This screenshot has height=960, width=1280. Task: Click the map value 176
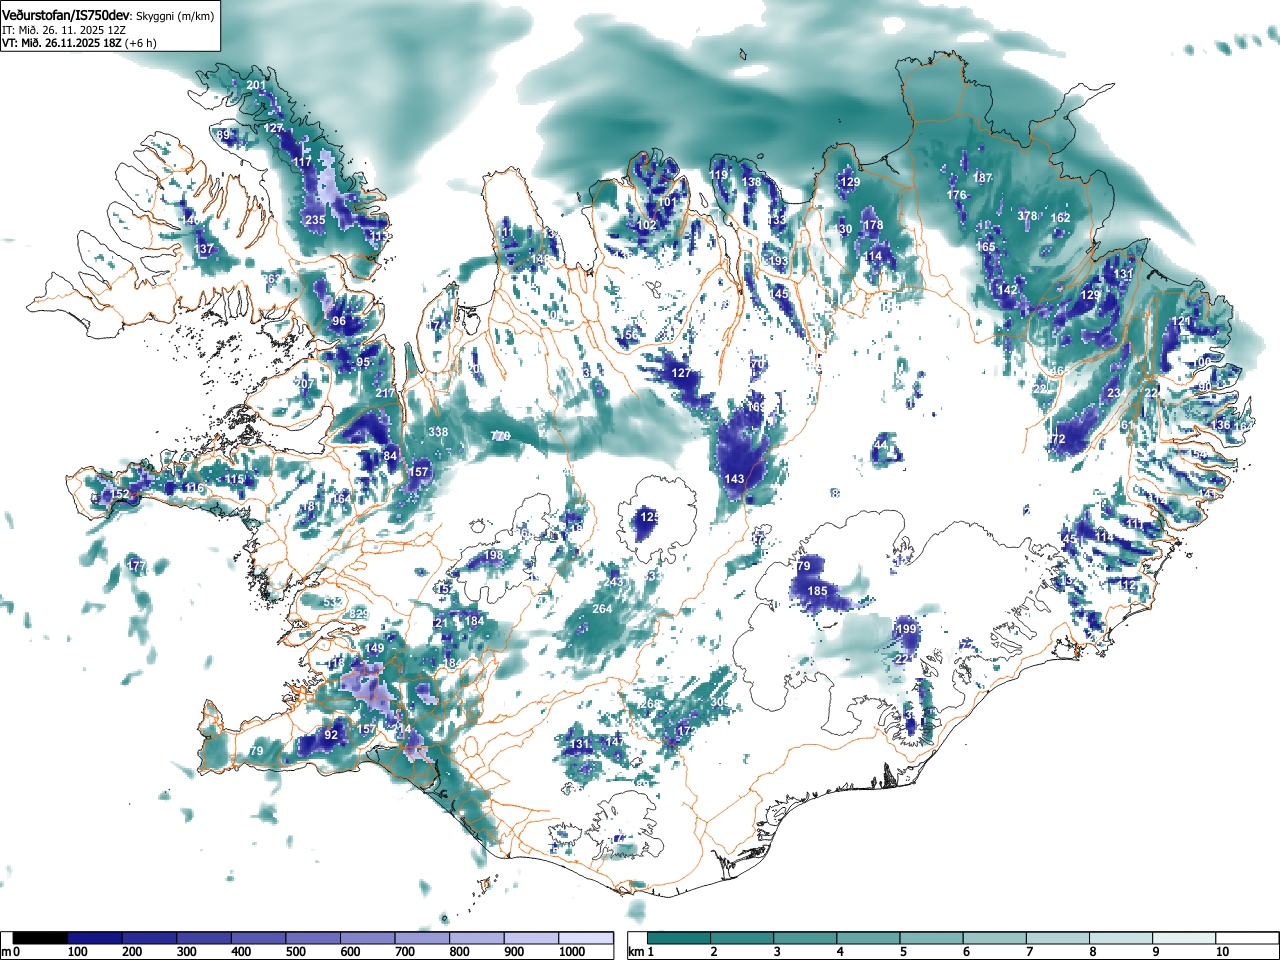coord(957,195)
